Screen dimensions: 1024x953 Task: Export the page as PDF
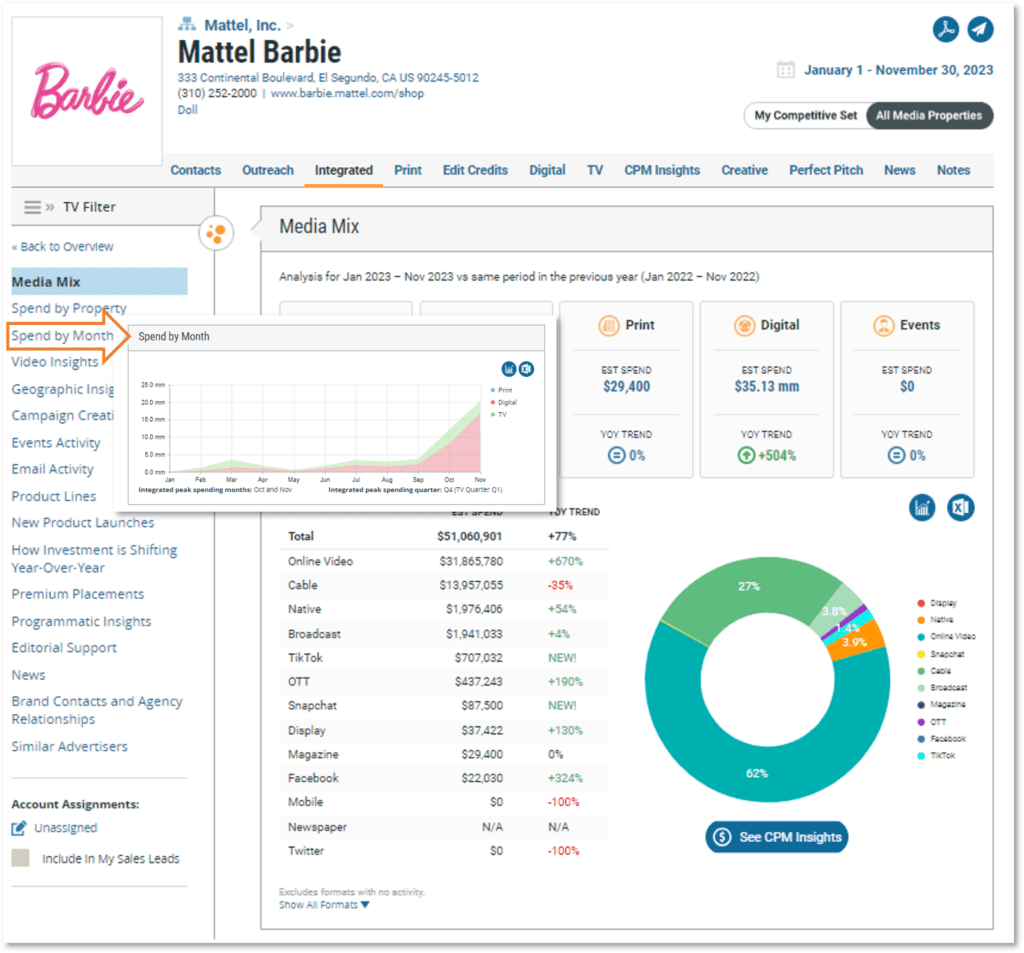(x=945, y=29)
